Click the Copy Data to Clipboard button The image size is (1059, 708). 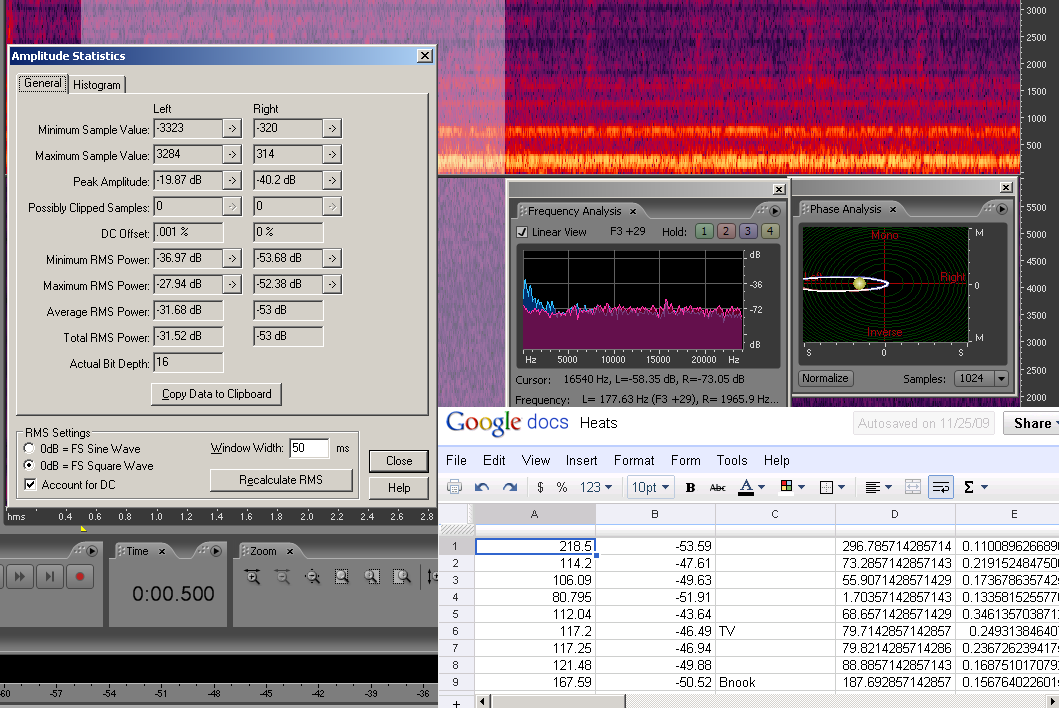[216, 394]
